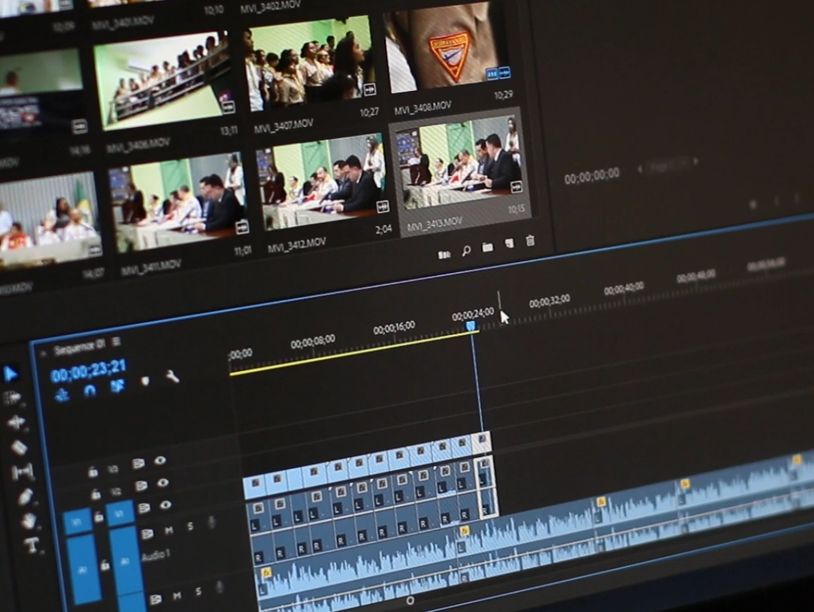The height and width of the screenshot is (612, 814).
Task: Click the blue timeline playhead handle
Action: click(x=470, y=326)
